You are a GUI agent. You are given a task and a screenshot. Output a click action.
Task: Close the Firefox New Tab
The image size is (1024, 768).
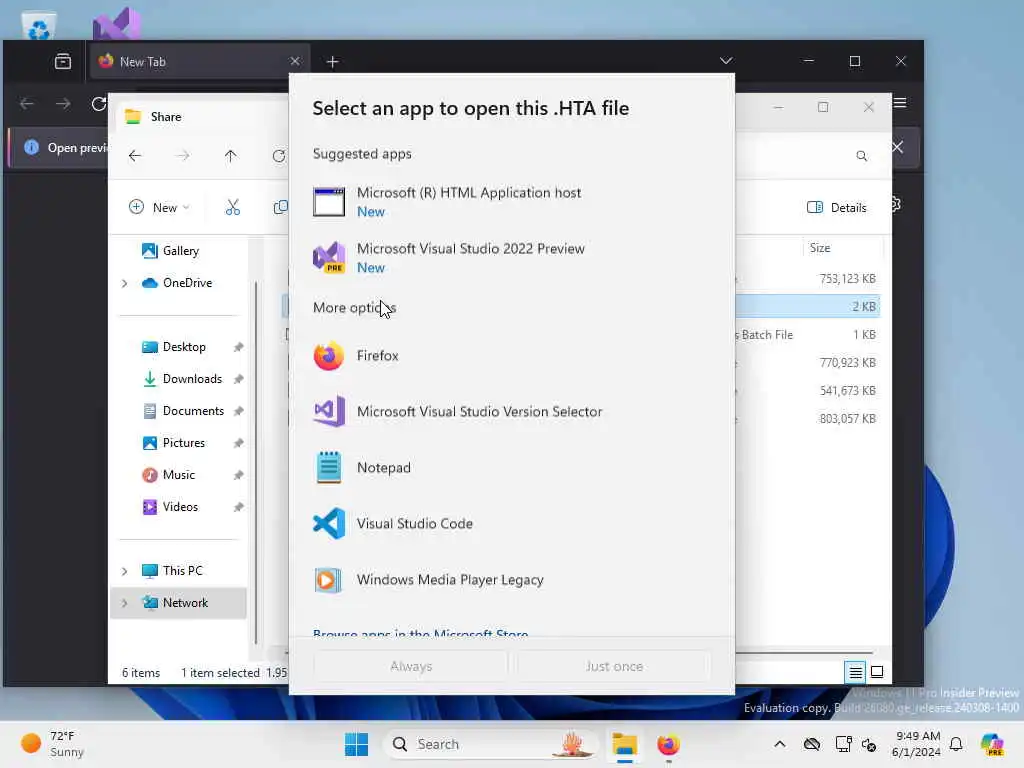coord(295,61)
